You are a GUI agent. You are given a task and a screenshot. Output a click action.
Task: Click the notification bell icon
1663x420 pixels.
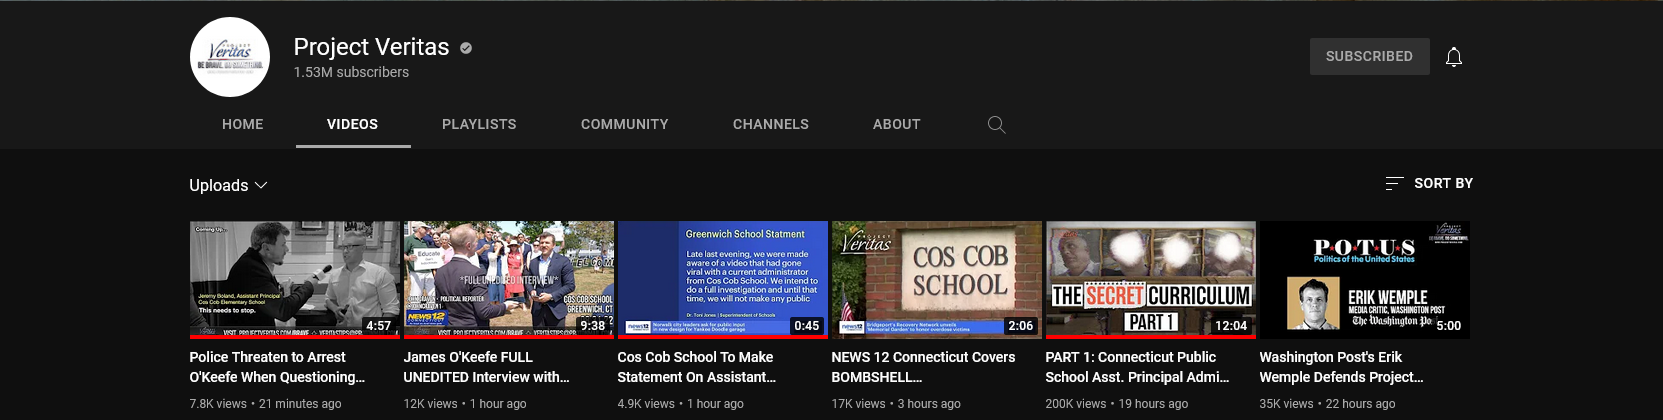[1454, 57]
